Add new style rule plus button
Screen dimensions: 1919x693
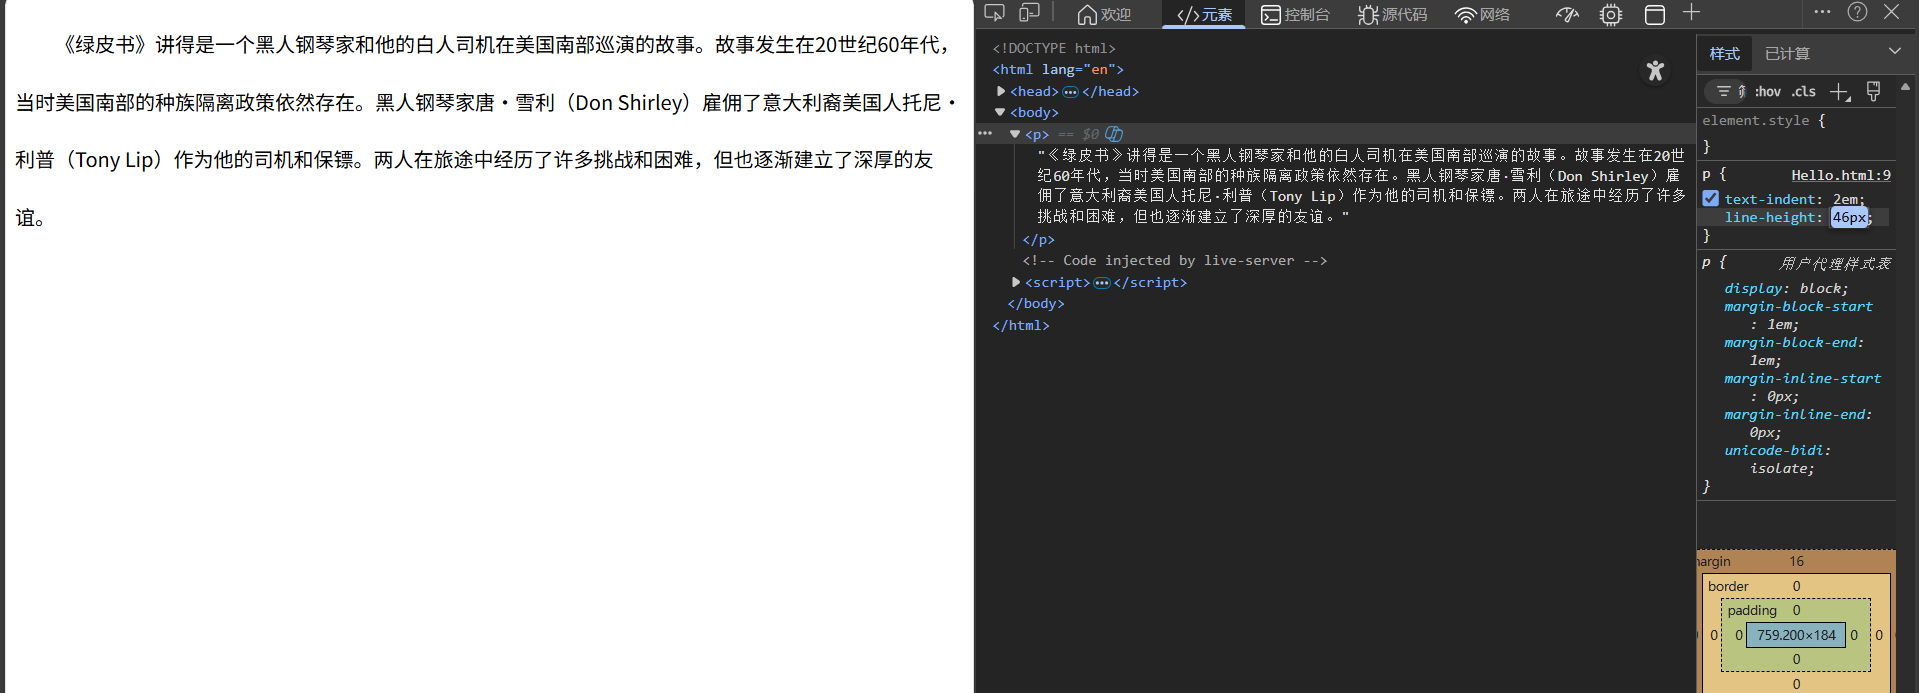[1839, 92]
